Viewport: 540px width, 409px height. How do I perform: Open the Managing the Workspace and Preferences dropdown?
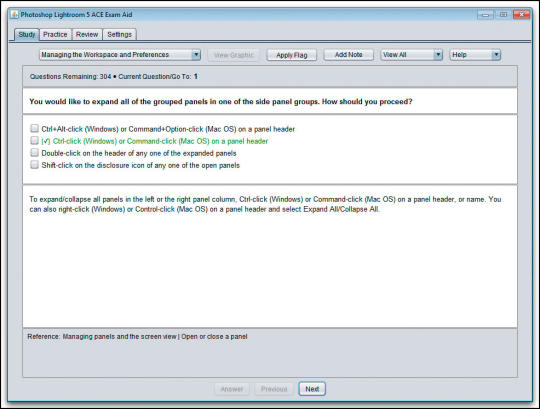[120, 55]
